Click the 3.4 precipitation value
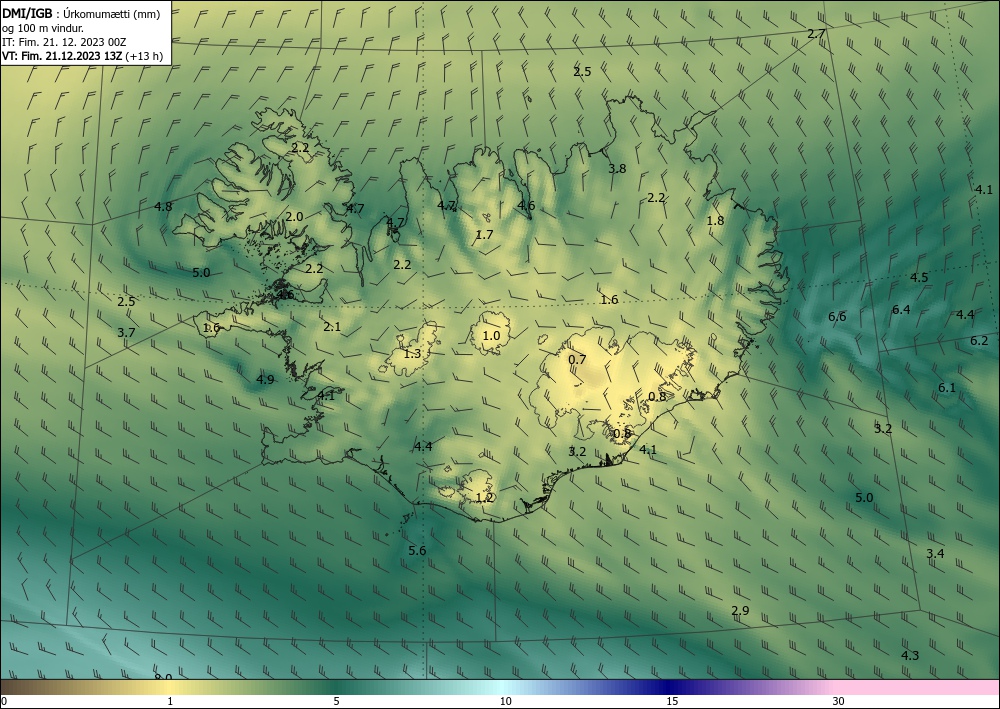This screenshot has height=709, width=1000. pyautogui.click(x=935, y=553)
